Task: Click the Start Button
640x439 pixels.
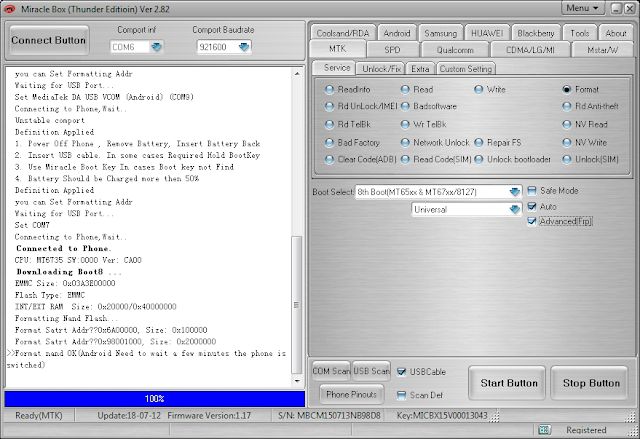Action: (x=509, y=383)
